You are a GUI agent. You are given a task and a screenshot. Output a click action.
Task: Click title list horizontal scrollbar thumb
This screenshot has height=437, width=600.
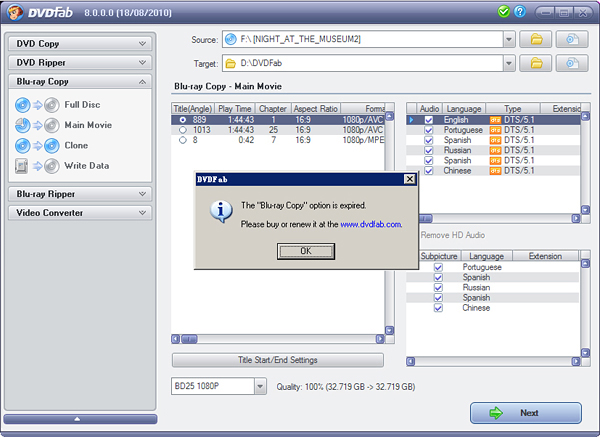189,339
